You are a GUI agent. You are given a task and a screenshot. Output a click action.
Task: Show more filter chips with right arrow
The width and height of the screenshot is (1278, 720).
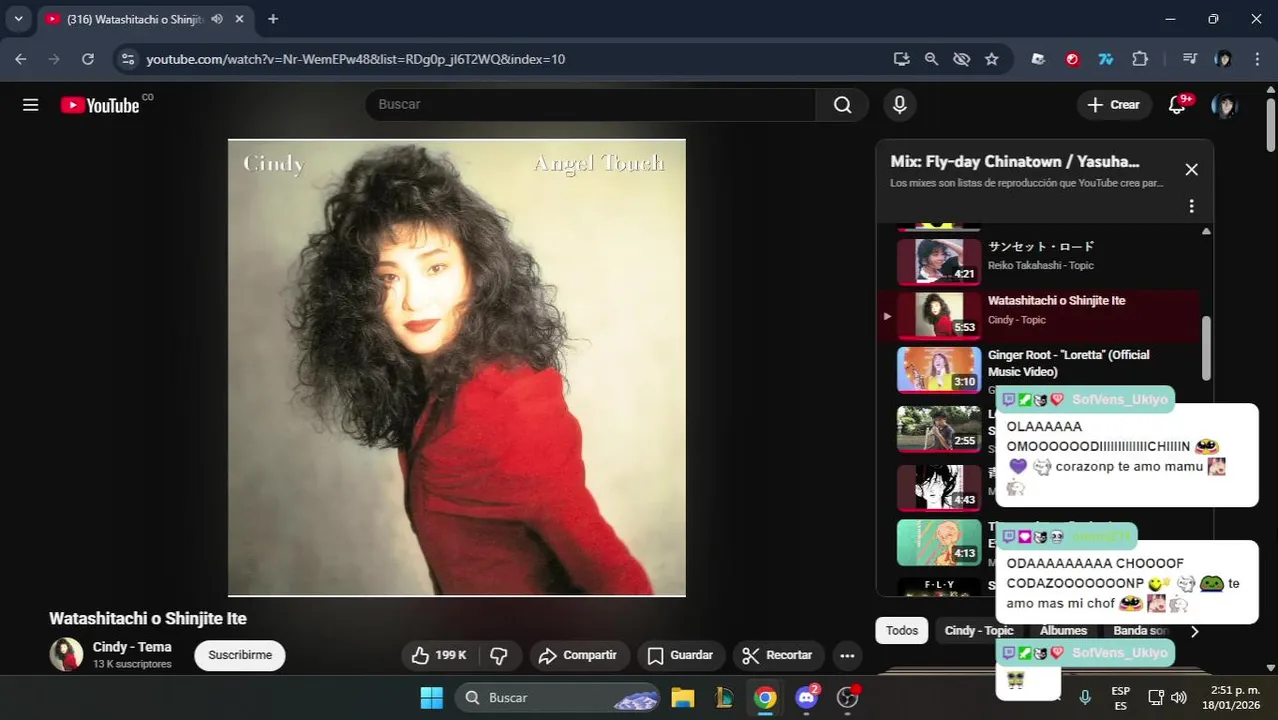[1194, 631]
